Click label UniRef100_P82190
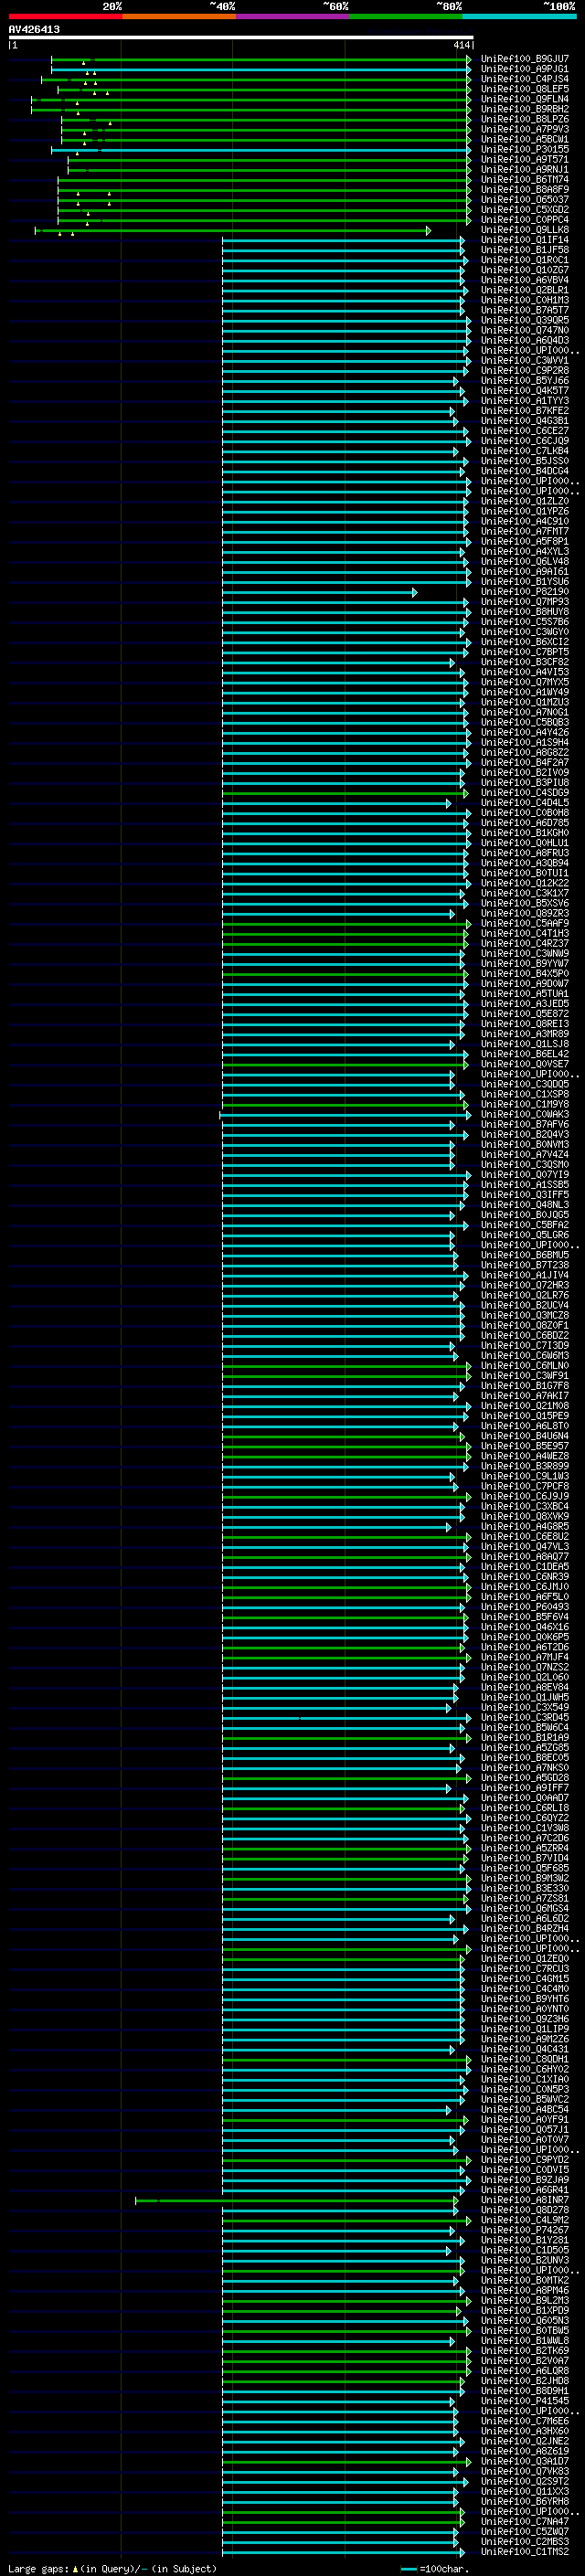The height and width of the screenshot is (2576, 585). point(525,592)
